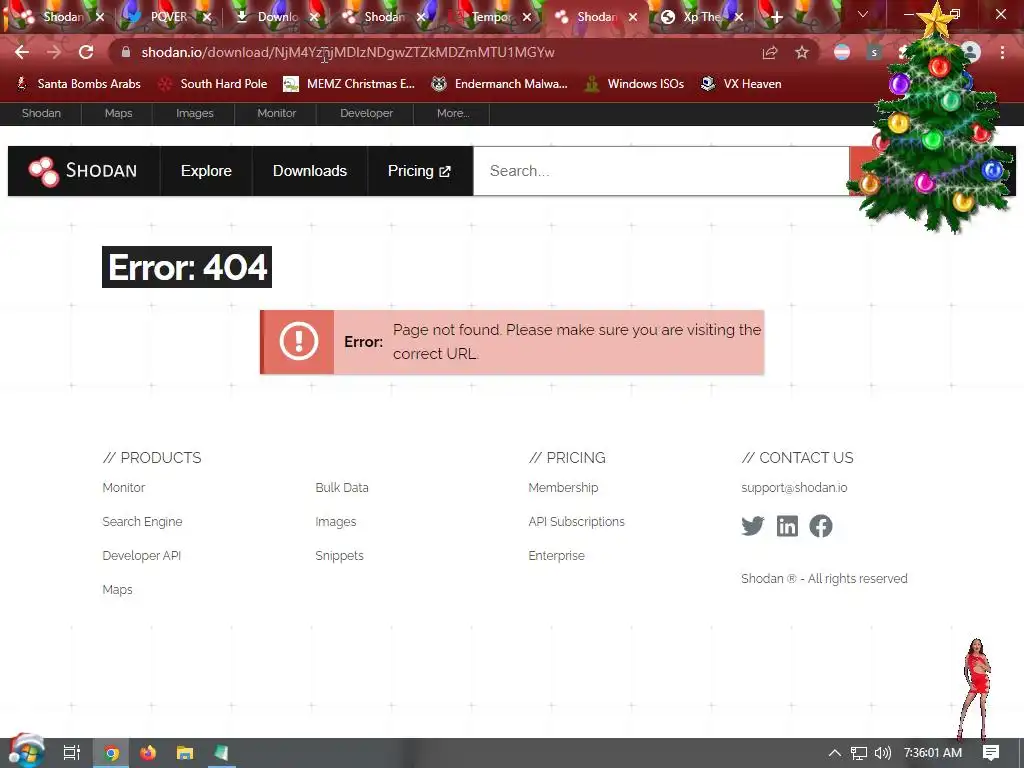
Task: Open File Explorer from the taskbar
Action: (x=185, y=753)
